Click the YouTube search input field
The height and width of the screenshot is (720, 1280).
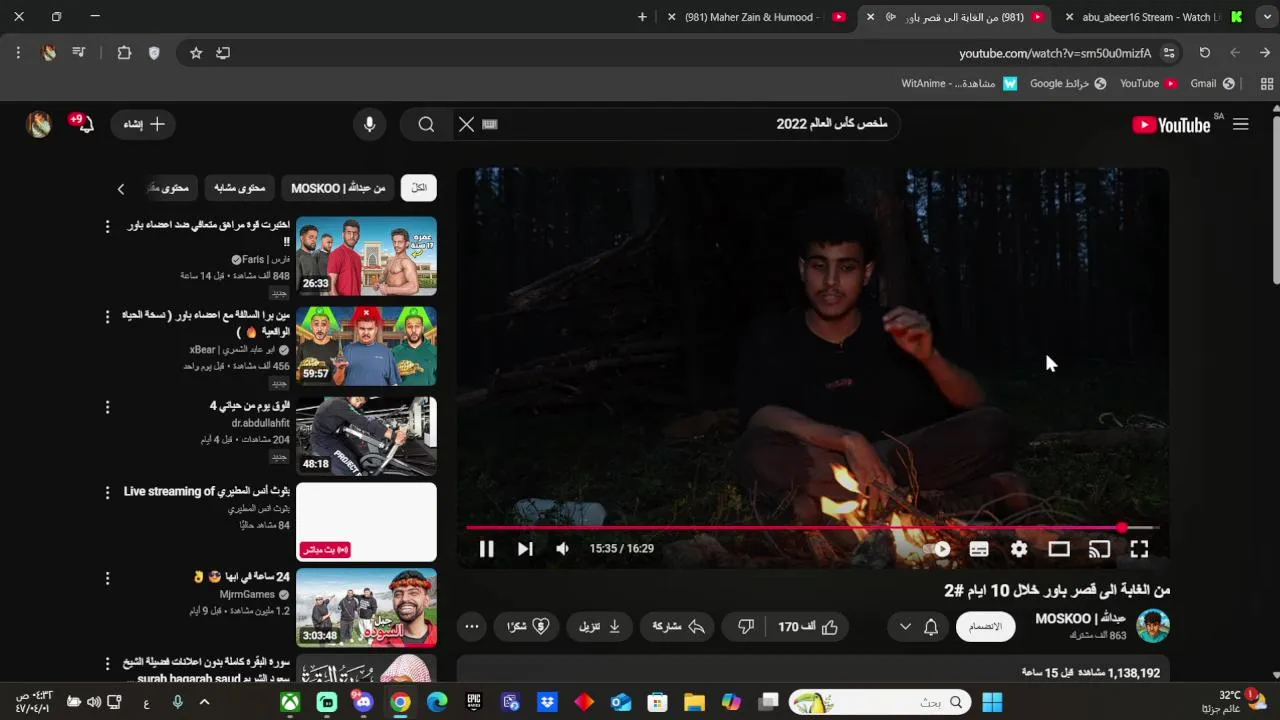point(700,124)
